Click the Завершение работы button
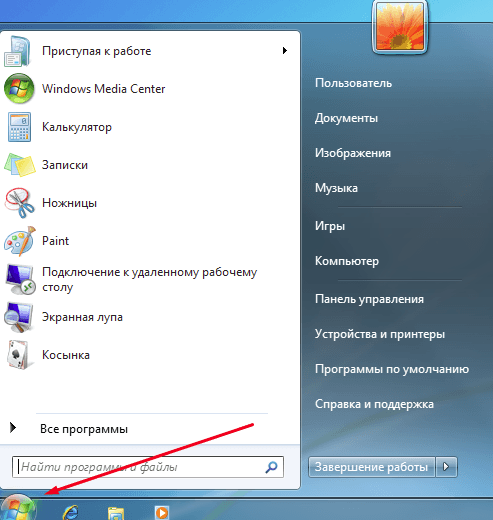 tap(372, 467)
